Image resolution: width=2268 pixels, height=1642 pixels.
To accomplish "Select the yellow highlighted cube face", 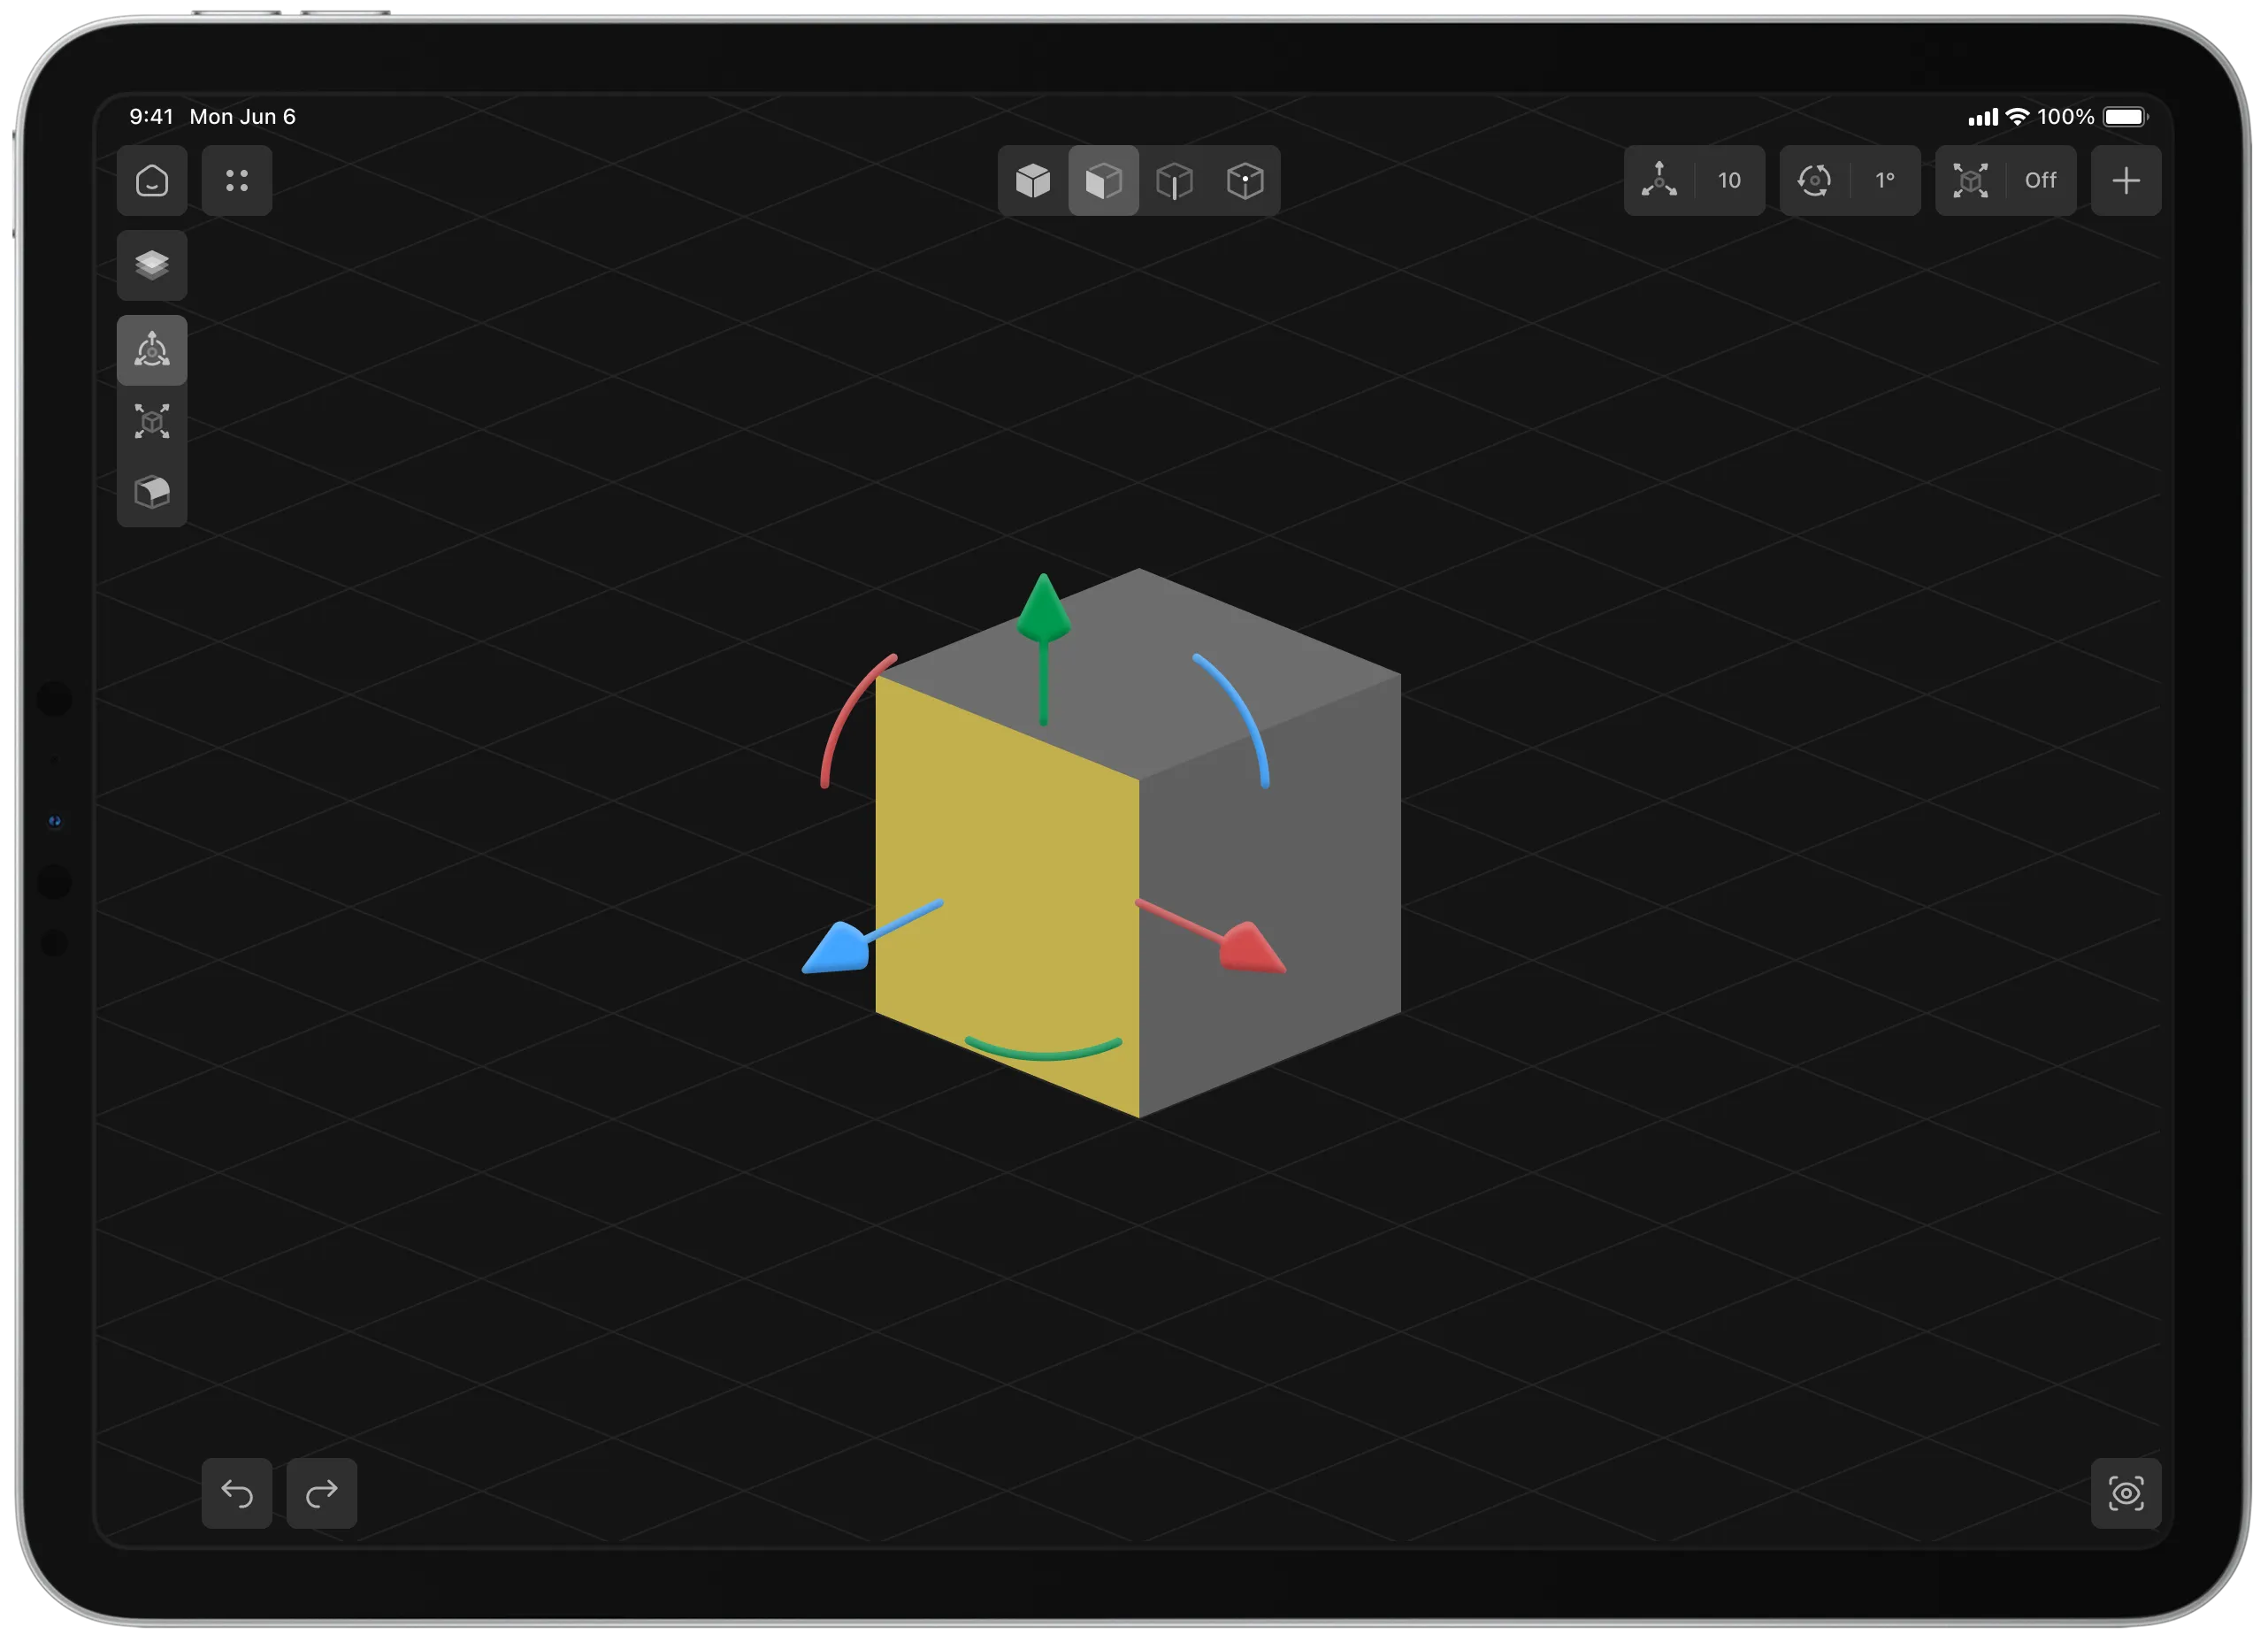I will click(1005, 860).
